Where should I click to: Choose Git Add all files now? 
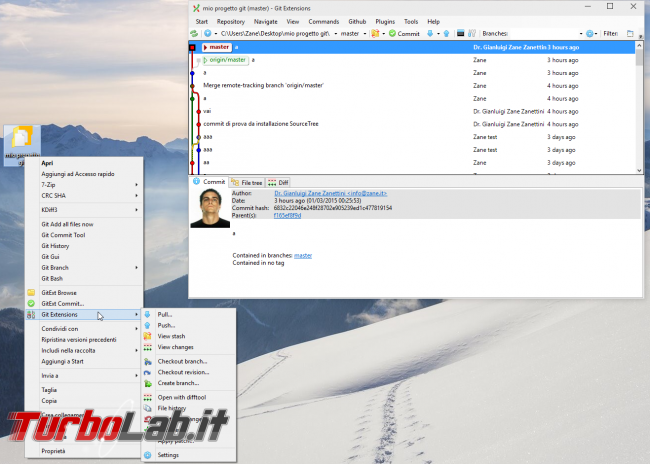coord(84,224)
